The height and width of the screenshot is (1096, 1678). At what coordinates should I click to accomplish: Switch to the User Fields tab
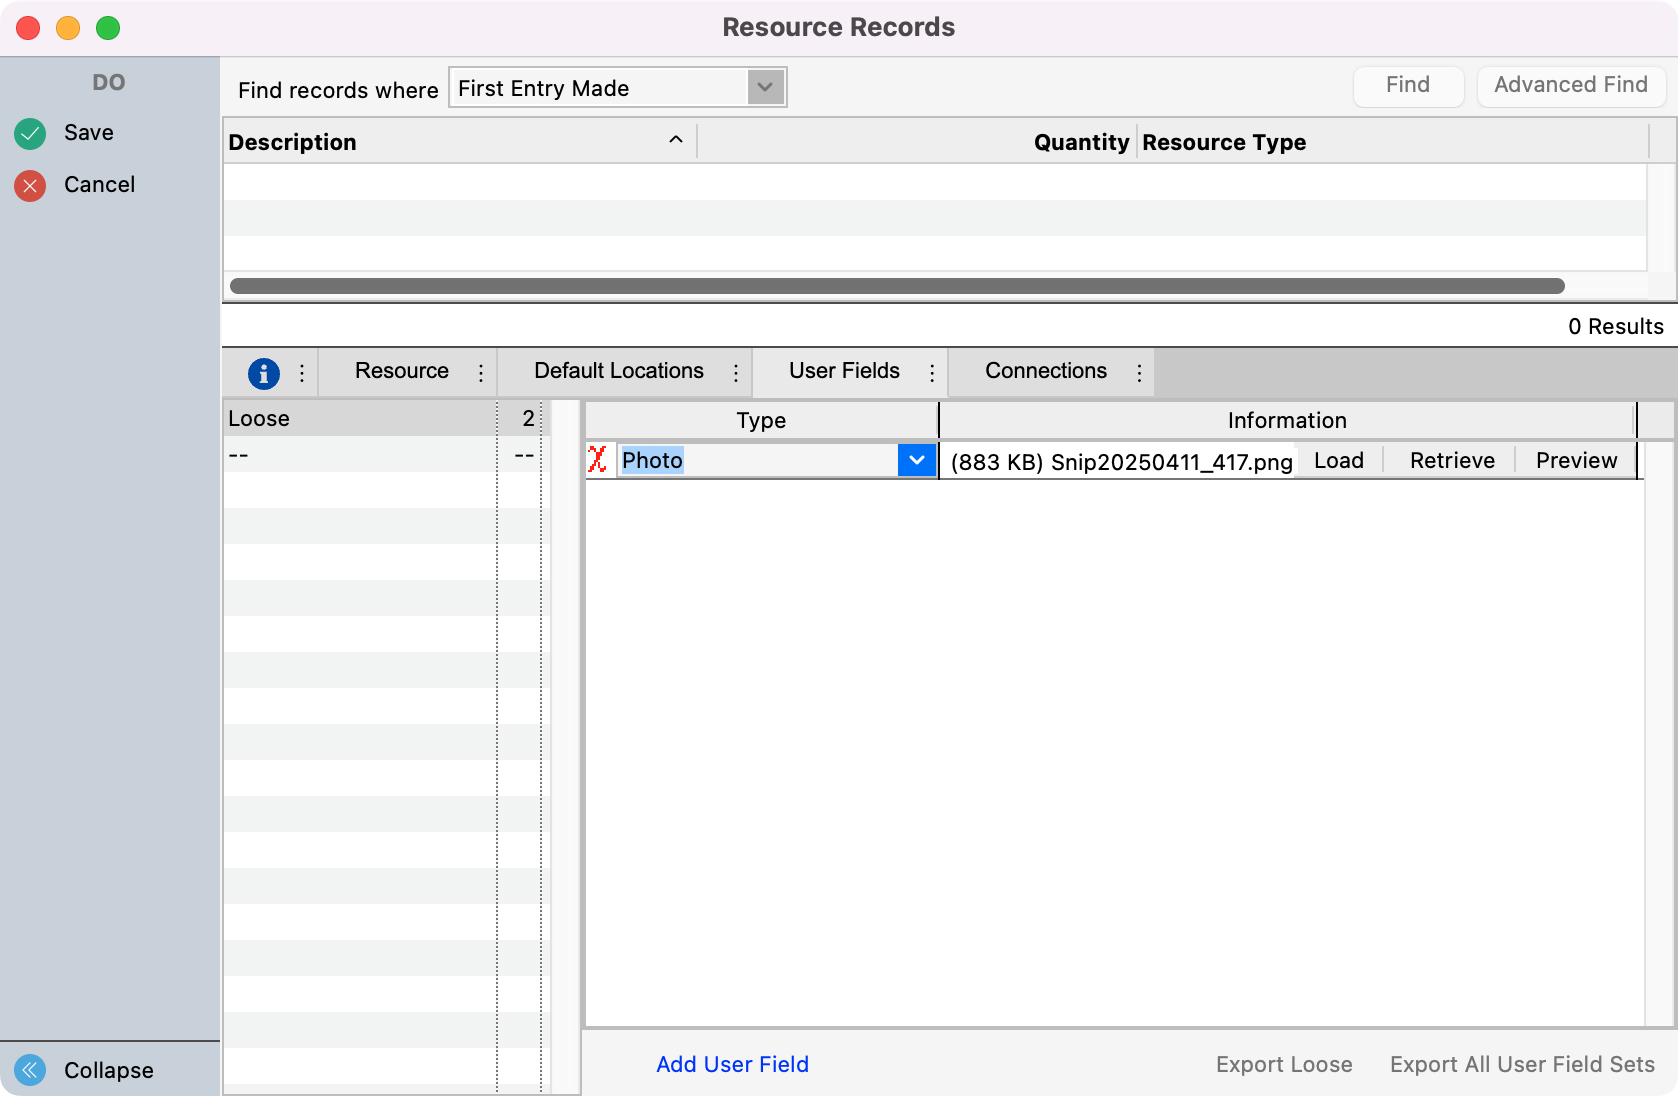pyautogui.click(x=844, y=371)
